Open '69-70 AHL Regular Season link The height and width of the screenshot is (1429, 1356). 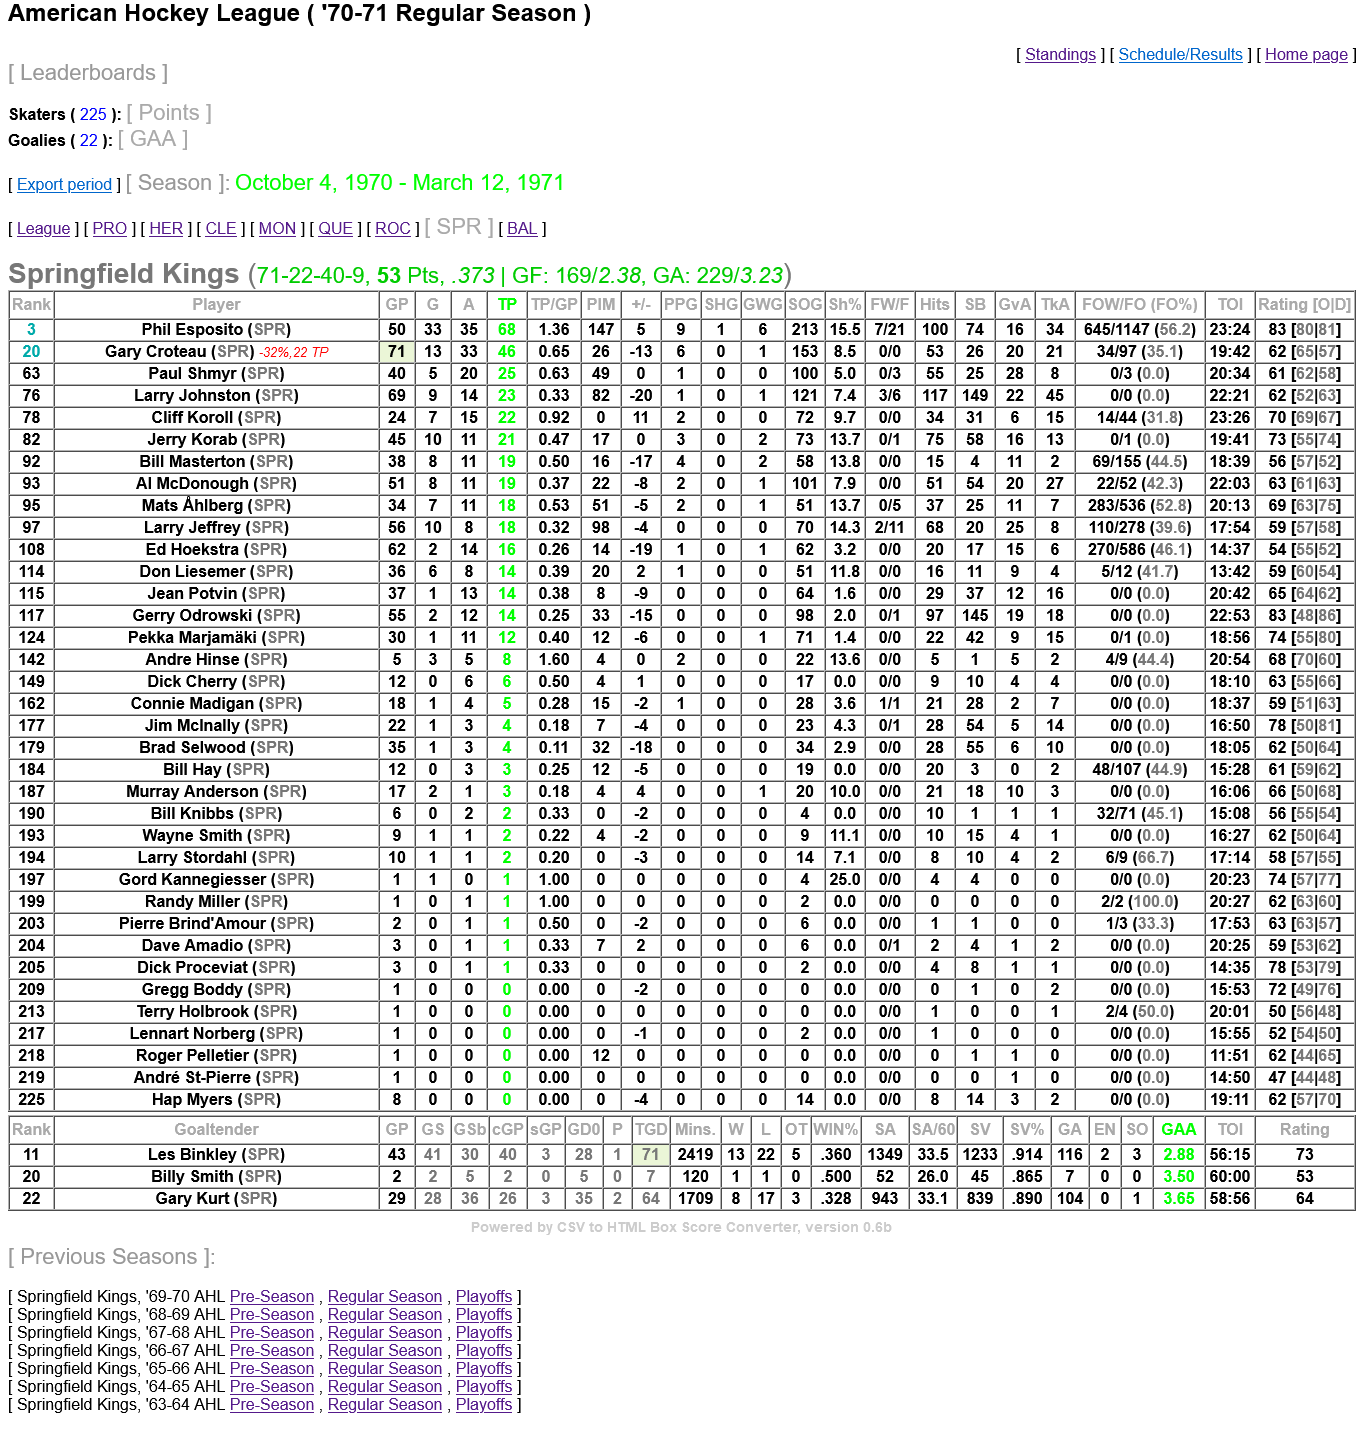click(385, 1297)
